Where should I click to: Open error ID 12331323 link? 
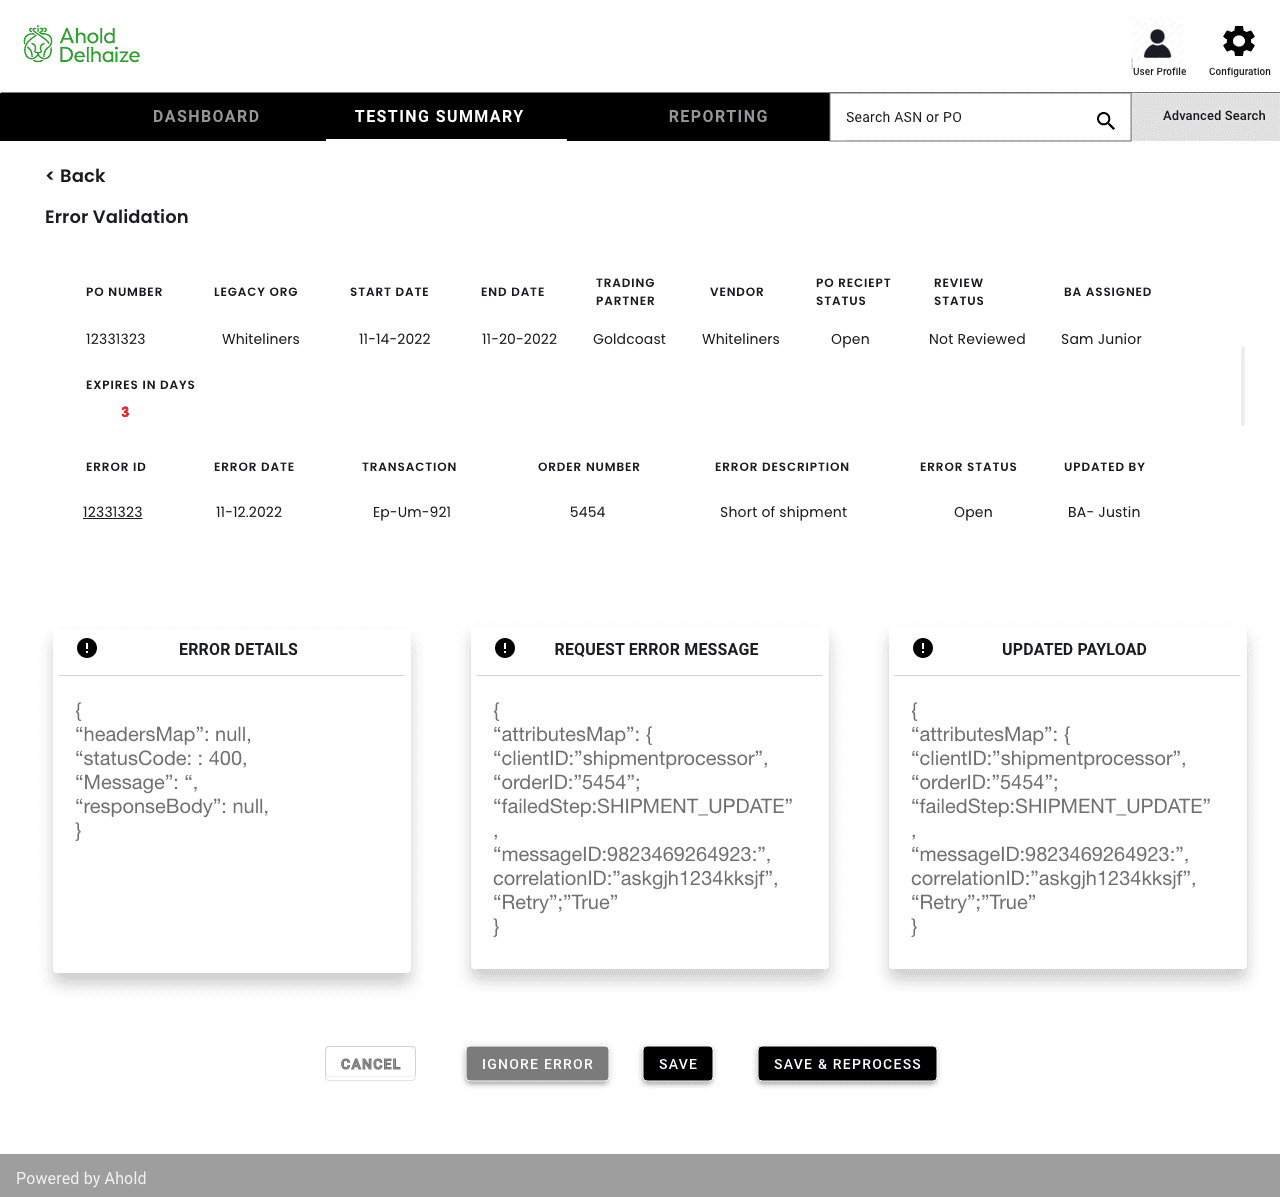click(112, 512)
